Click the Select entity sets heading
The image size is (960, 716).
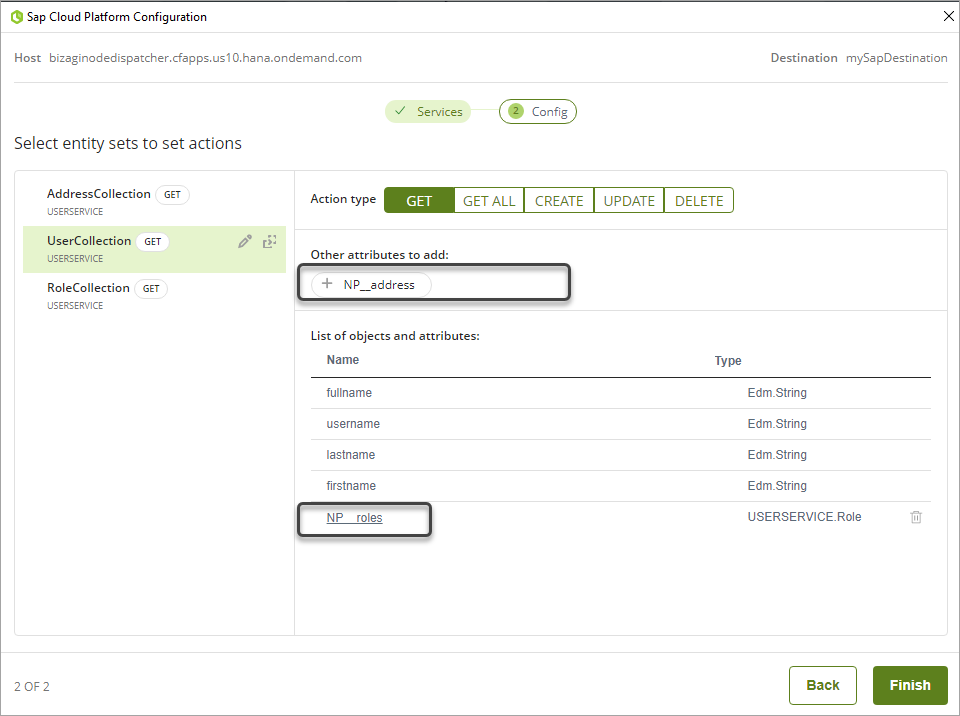128,143
